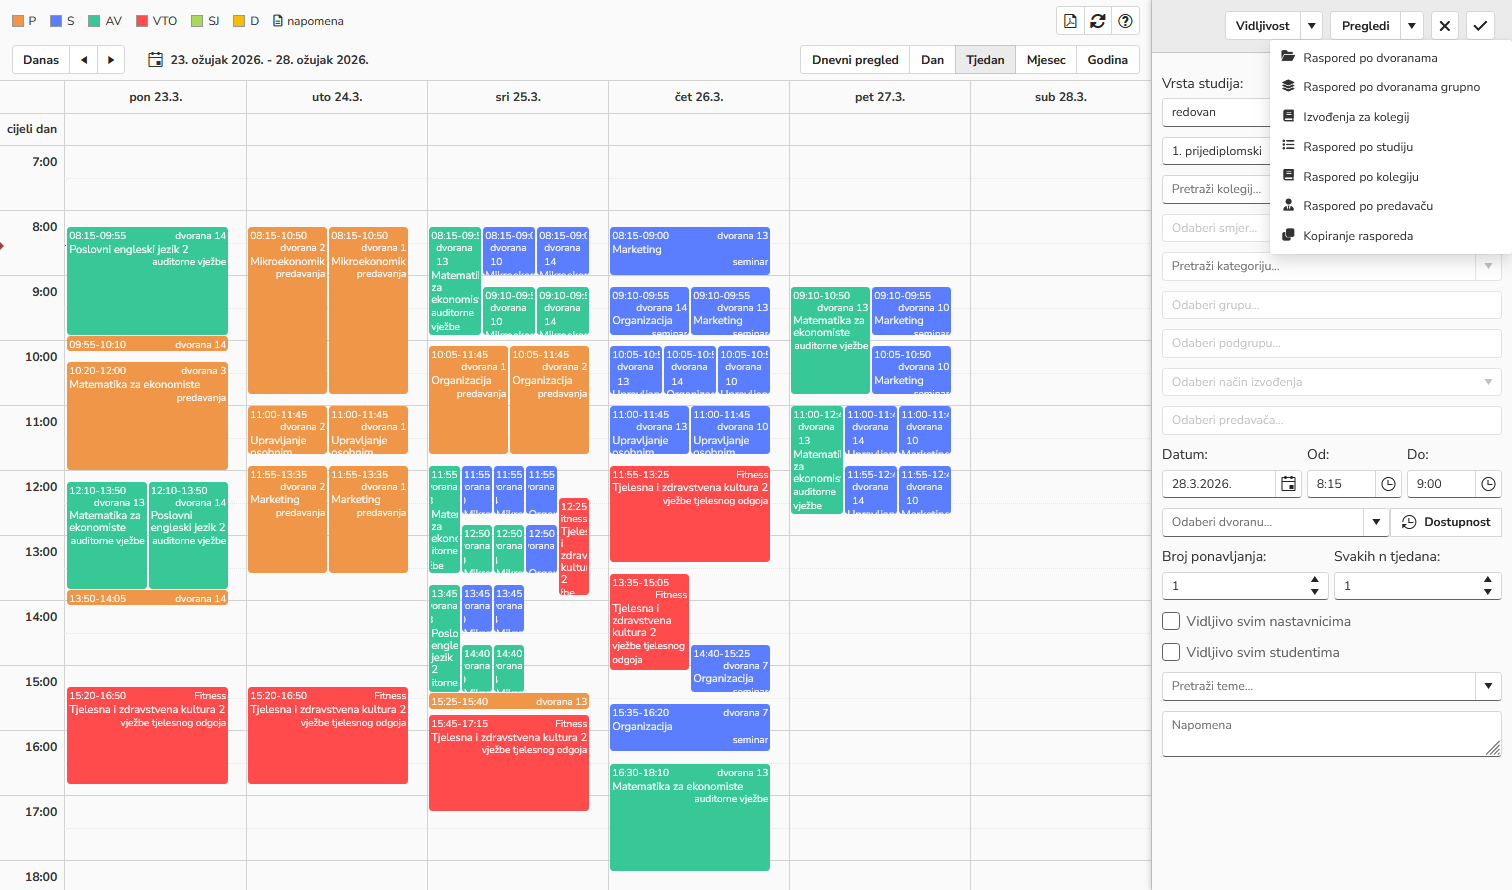Toggle the orange P legend filter
The width and height of the screenshot is (1512, 890).
click(18, 21)
